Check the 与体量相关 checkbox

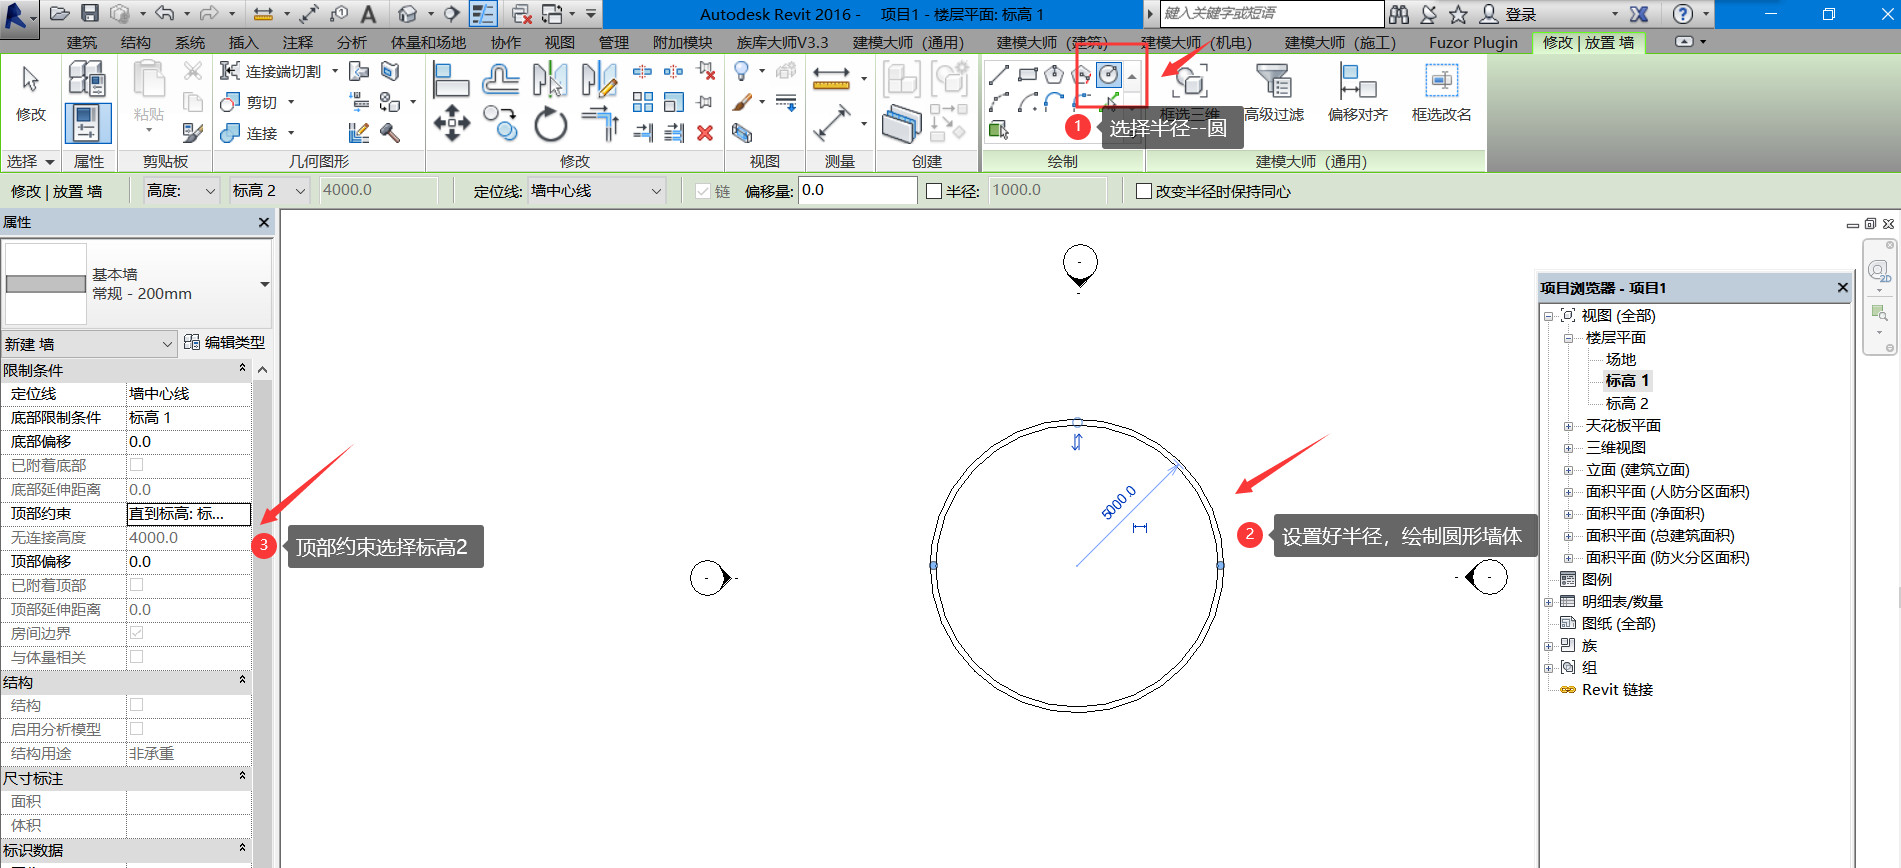[x=137, y=657]
